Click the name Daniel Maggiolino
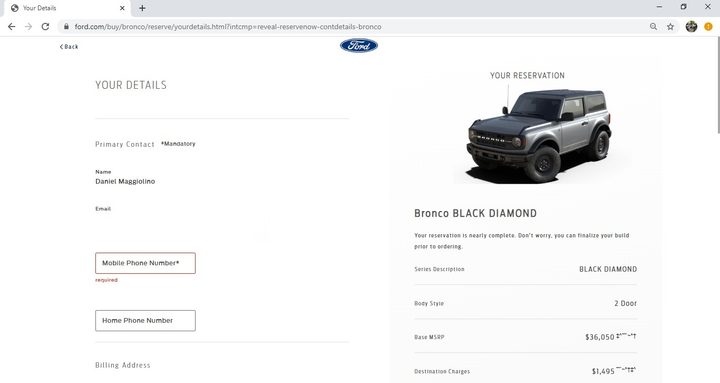Image resolution: width=720 pixels, height=383 pixels. [x=125, y=181]
